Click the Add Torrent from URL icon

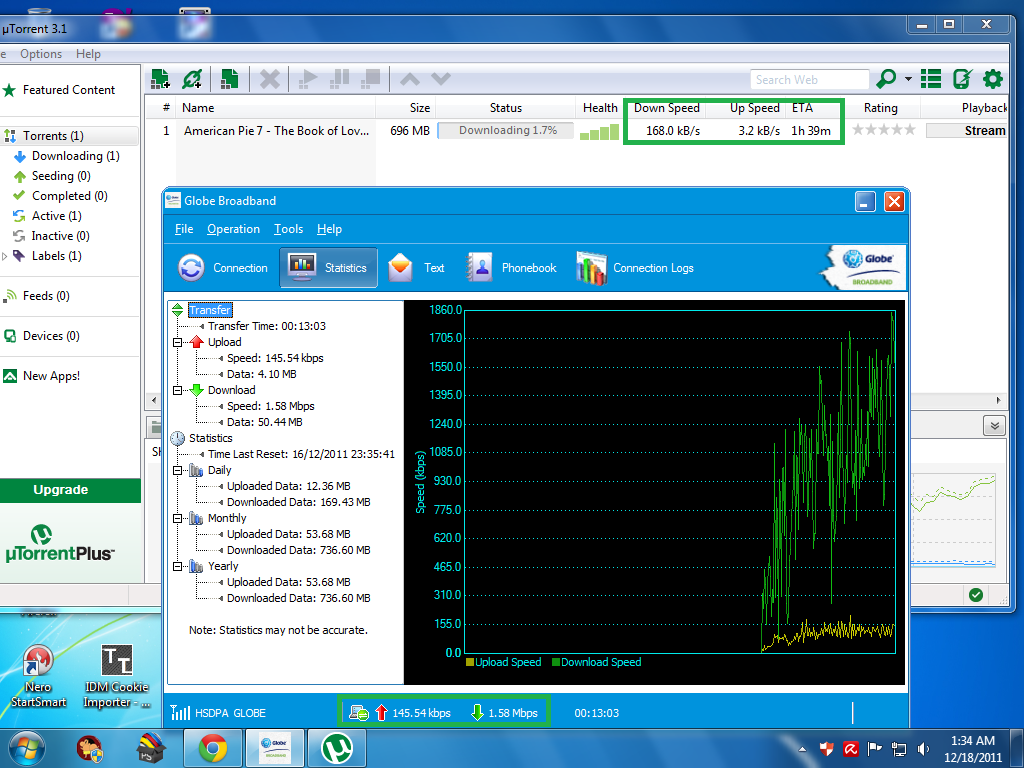click(x=192, y=79)
